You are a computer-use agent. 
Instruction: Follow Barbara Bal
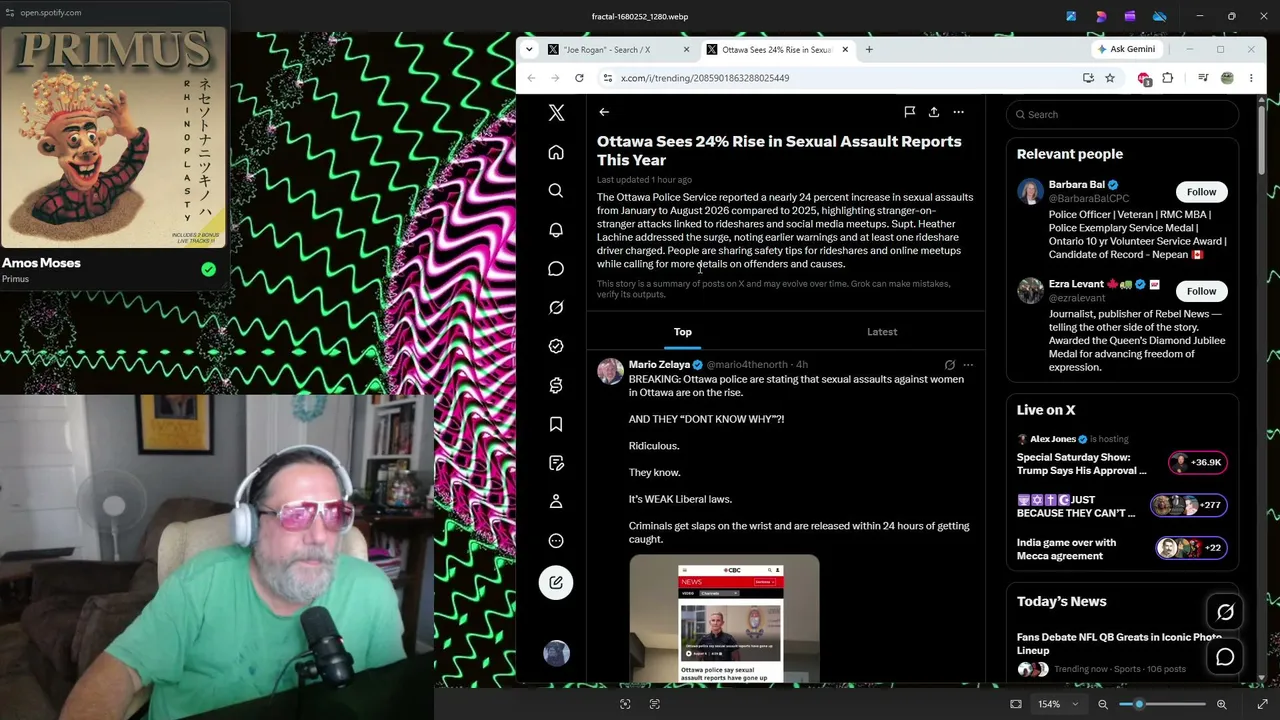coord(1201,192)
